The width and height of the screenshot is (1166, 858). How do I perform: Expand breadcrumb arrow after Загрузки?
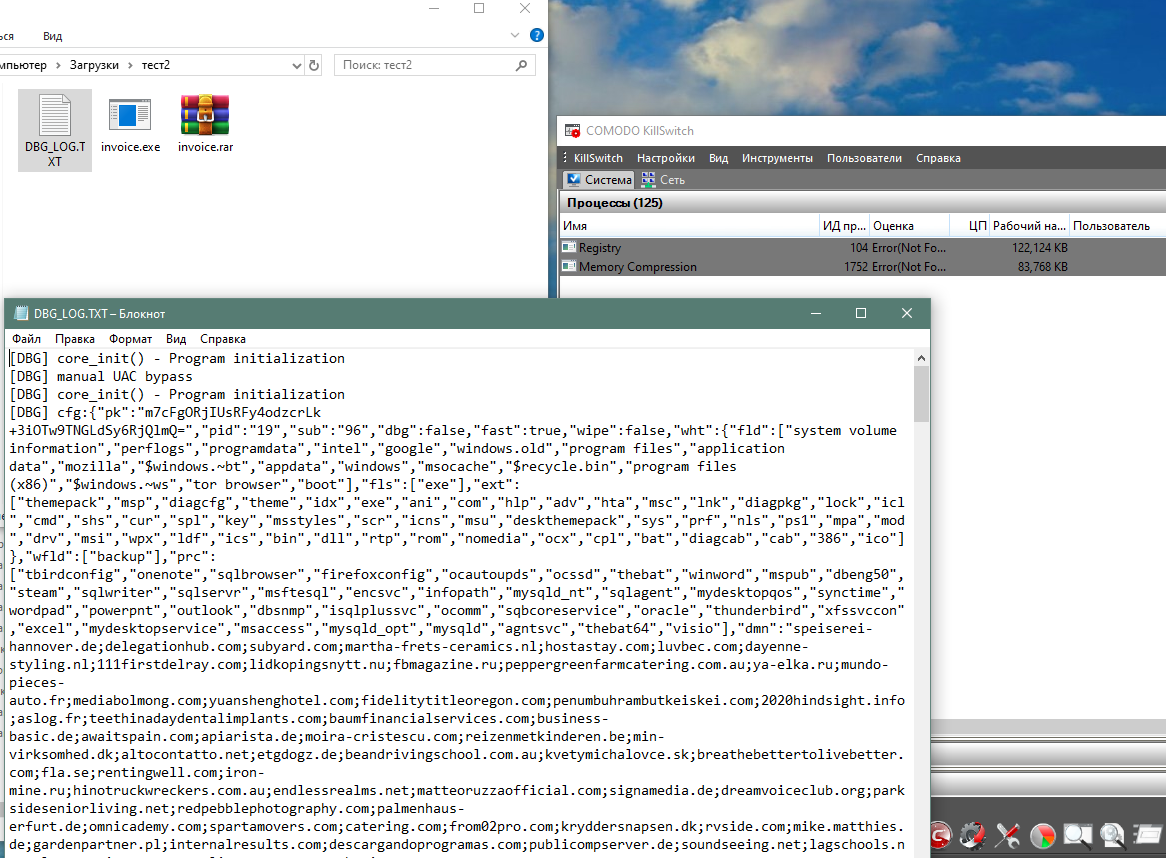130,65
